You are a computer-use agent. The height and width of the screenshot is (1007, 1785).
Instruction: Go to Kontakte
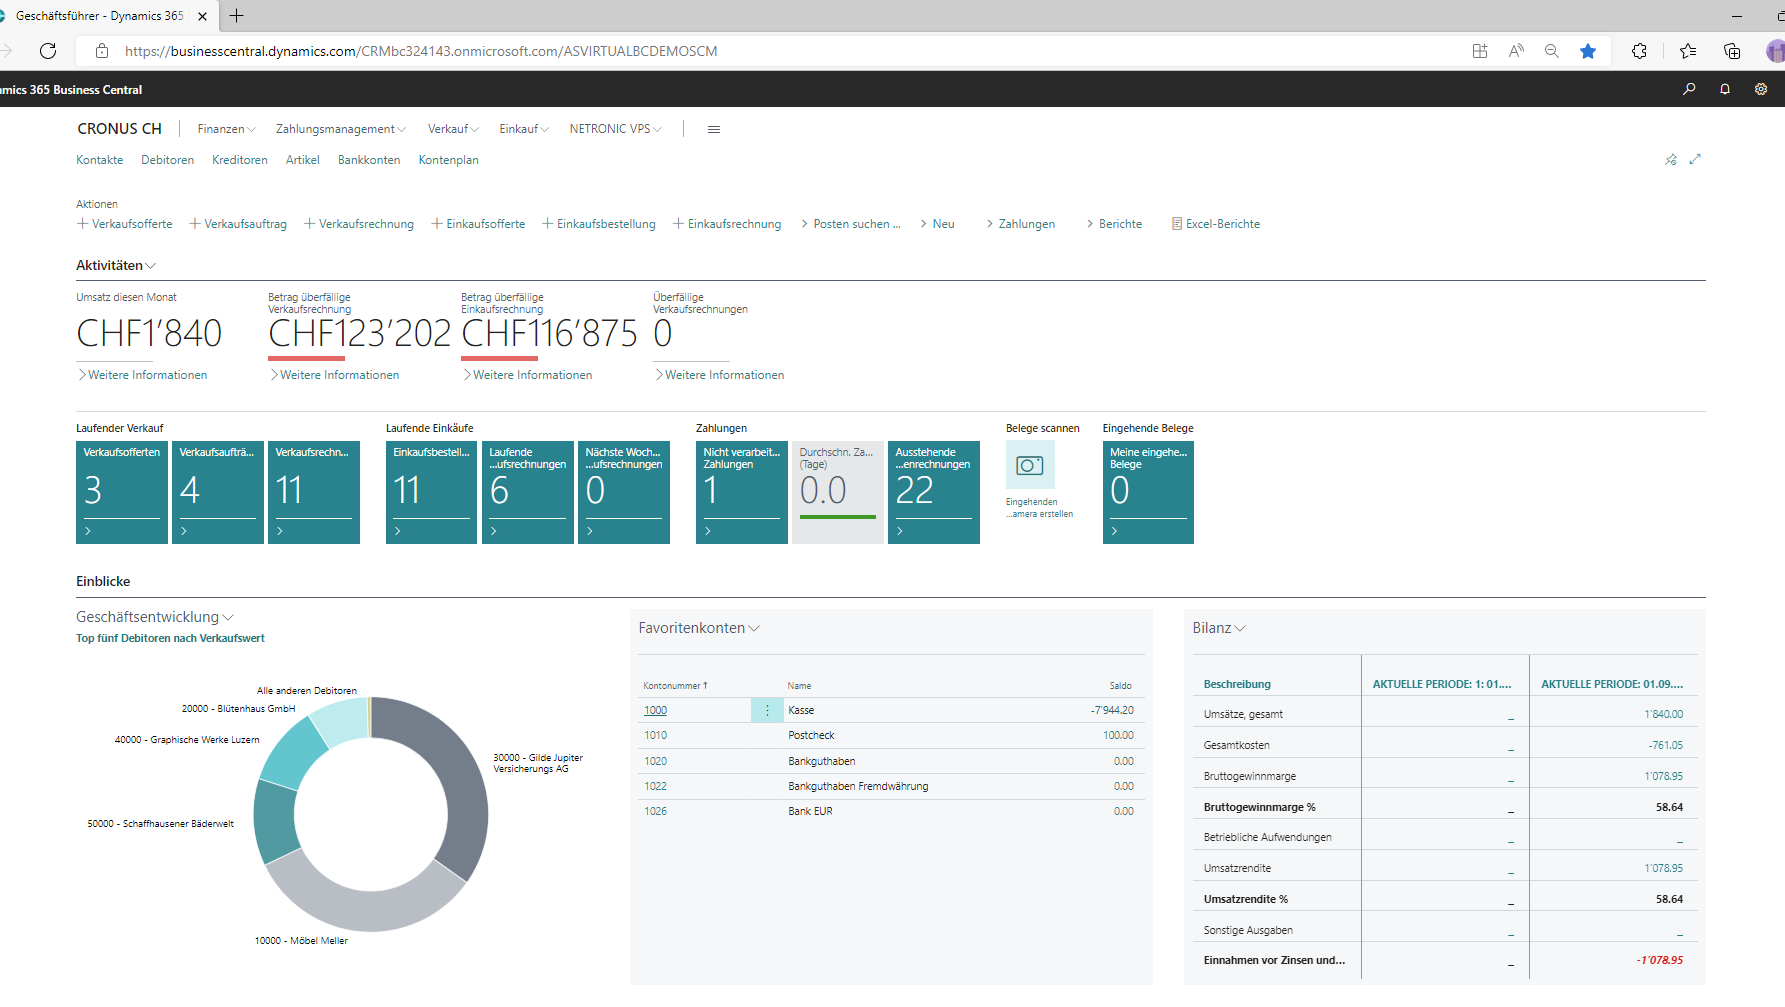(x=100, y=160)
